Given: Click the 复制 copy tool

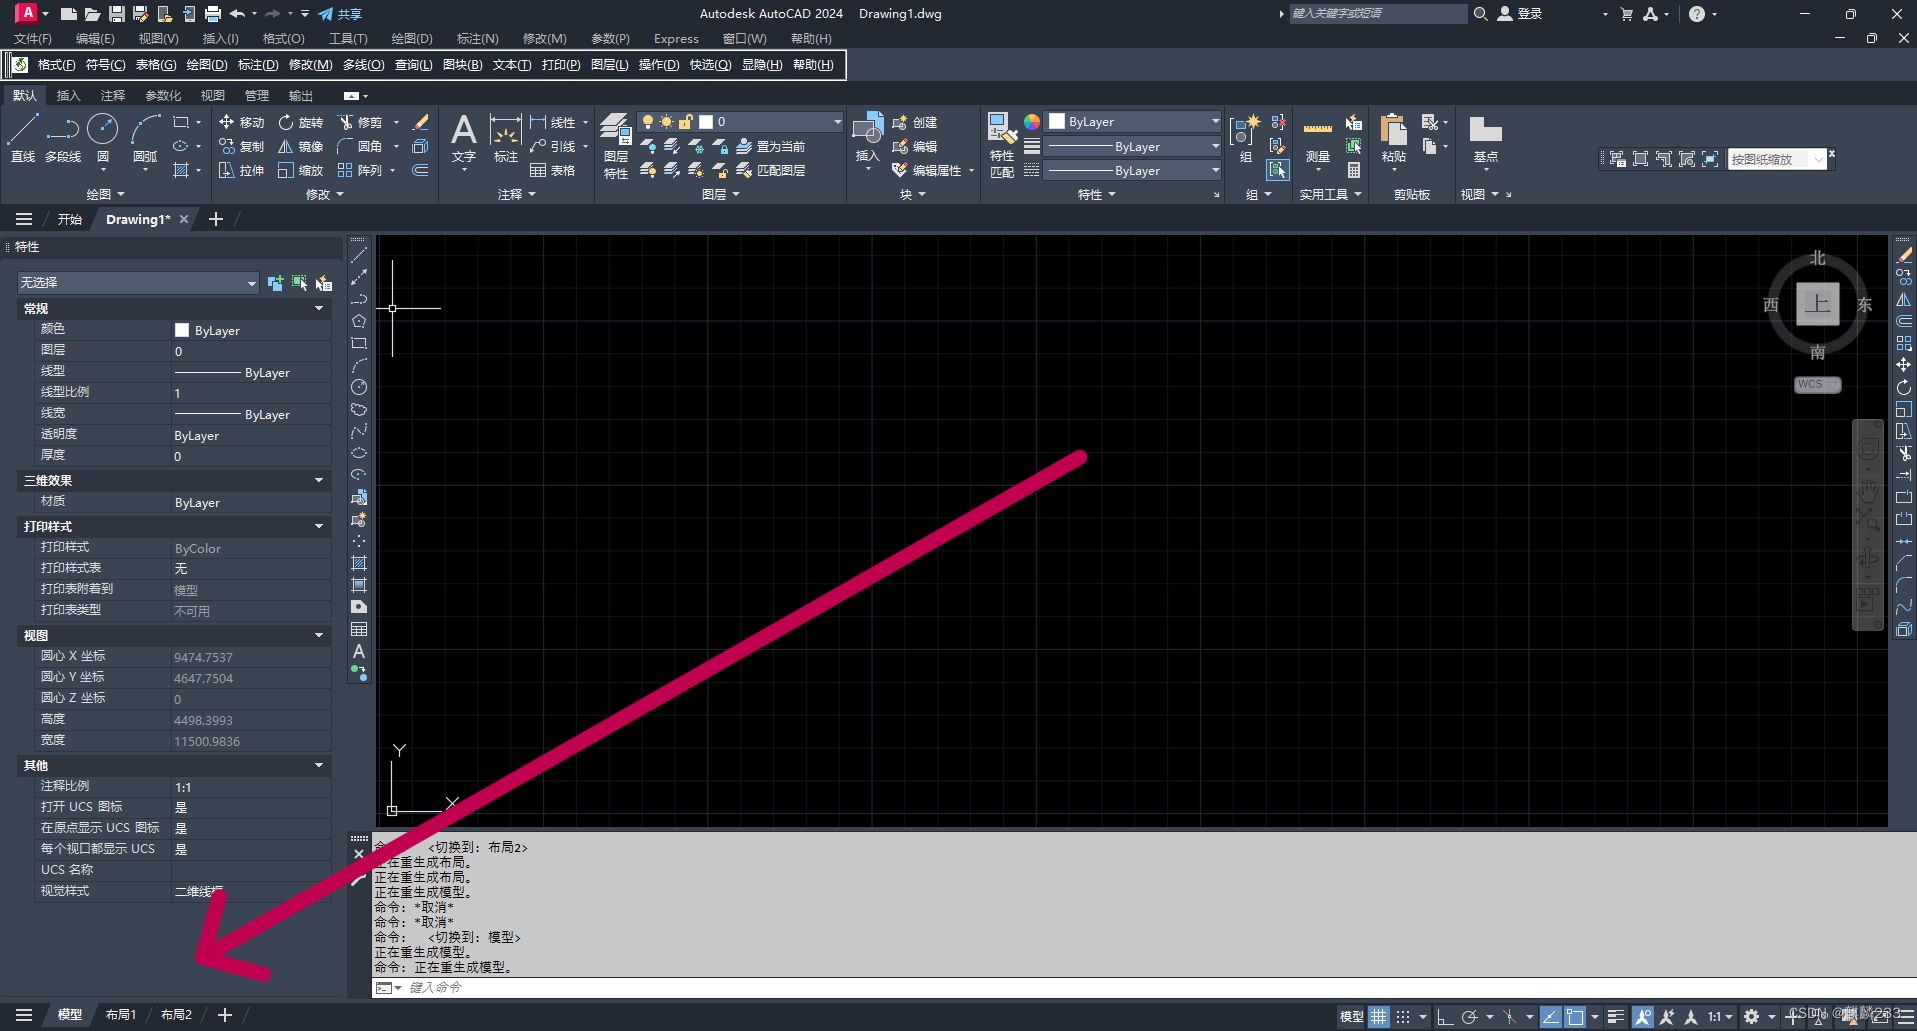Looking at the screenshot, I should pyautogui.click(x=241, y=146).
